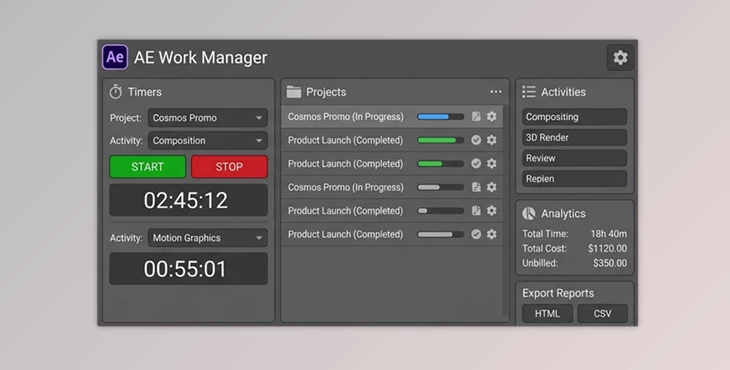The image size is (730, 370).
Task: Select the Replen activity
Action: 575,178
